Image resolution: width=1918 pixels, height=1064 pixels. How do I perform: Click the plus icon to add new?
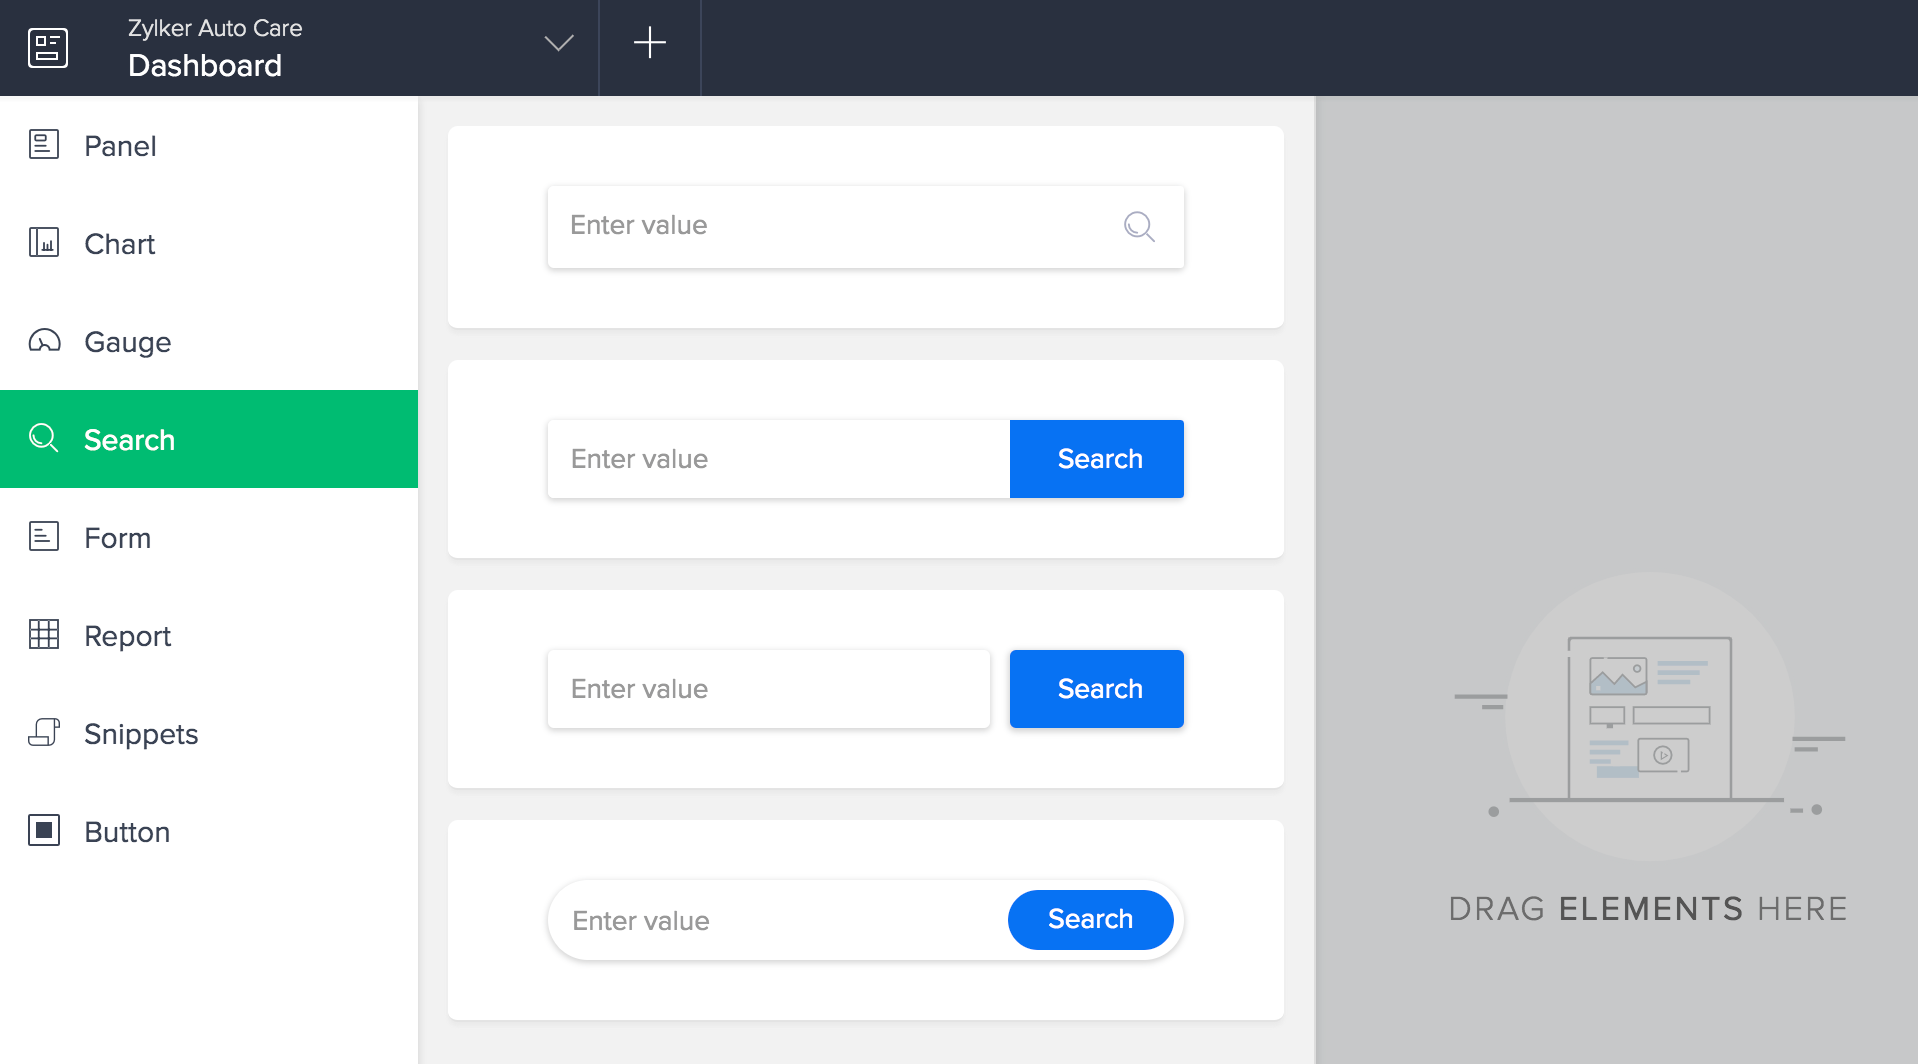(650, 43)
